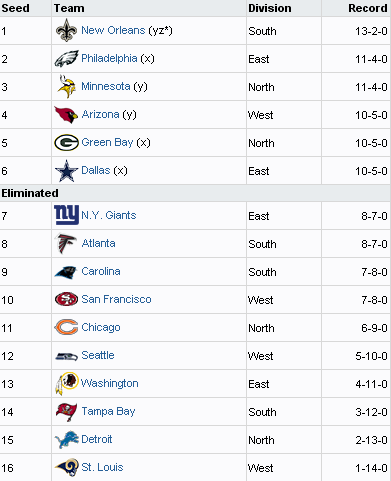391x481 pixels.
Task: Click the New Orleans Saints fleur-de-lis logo
Action: coord(66,30)
